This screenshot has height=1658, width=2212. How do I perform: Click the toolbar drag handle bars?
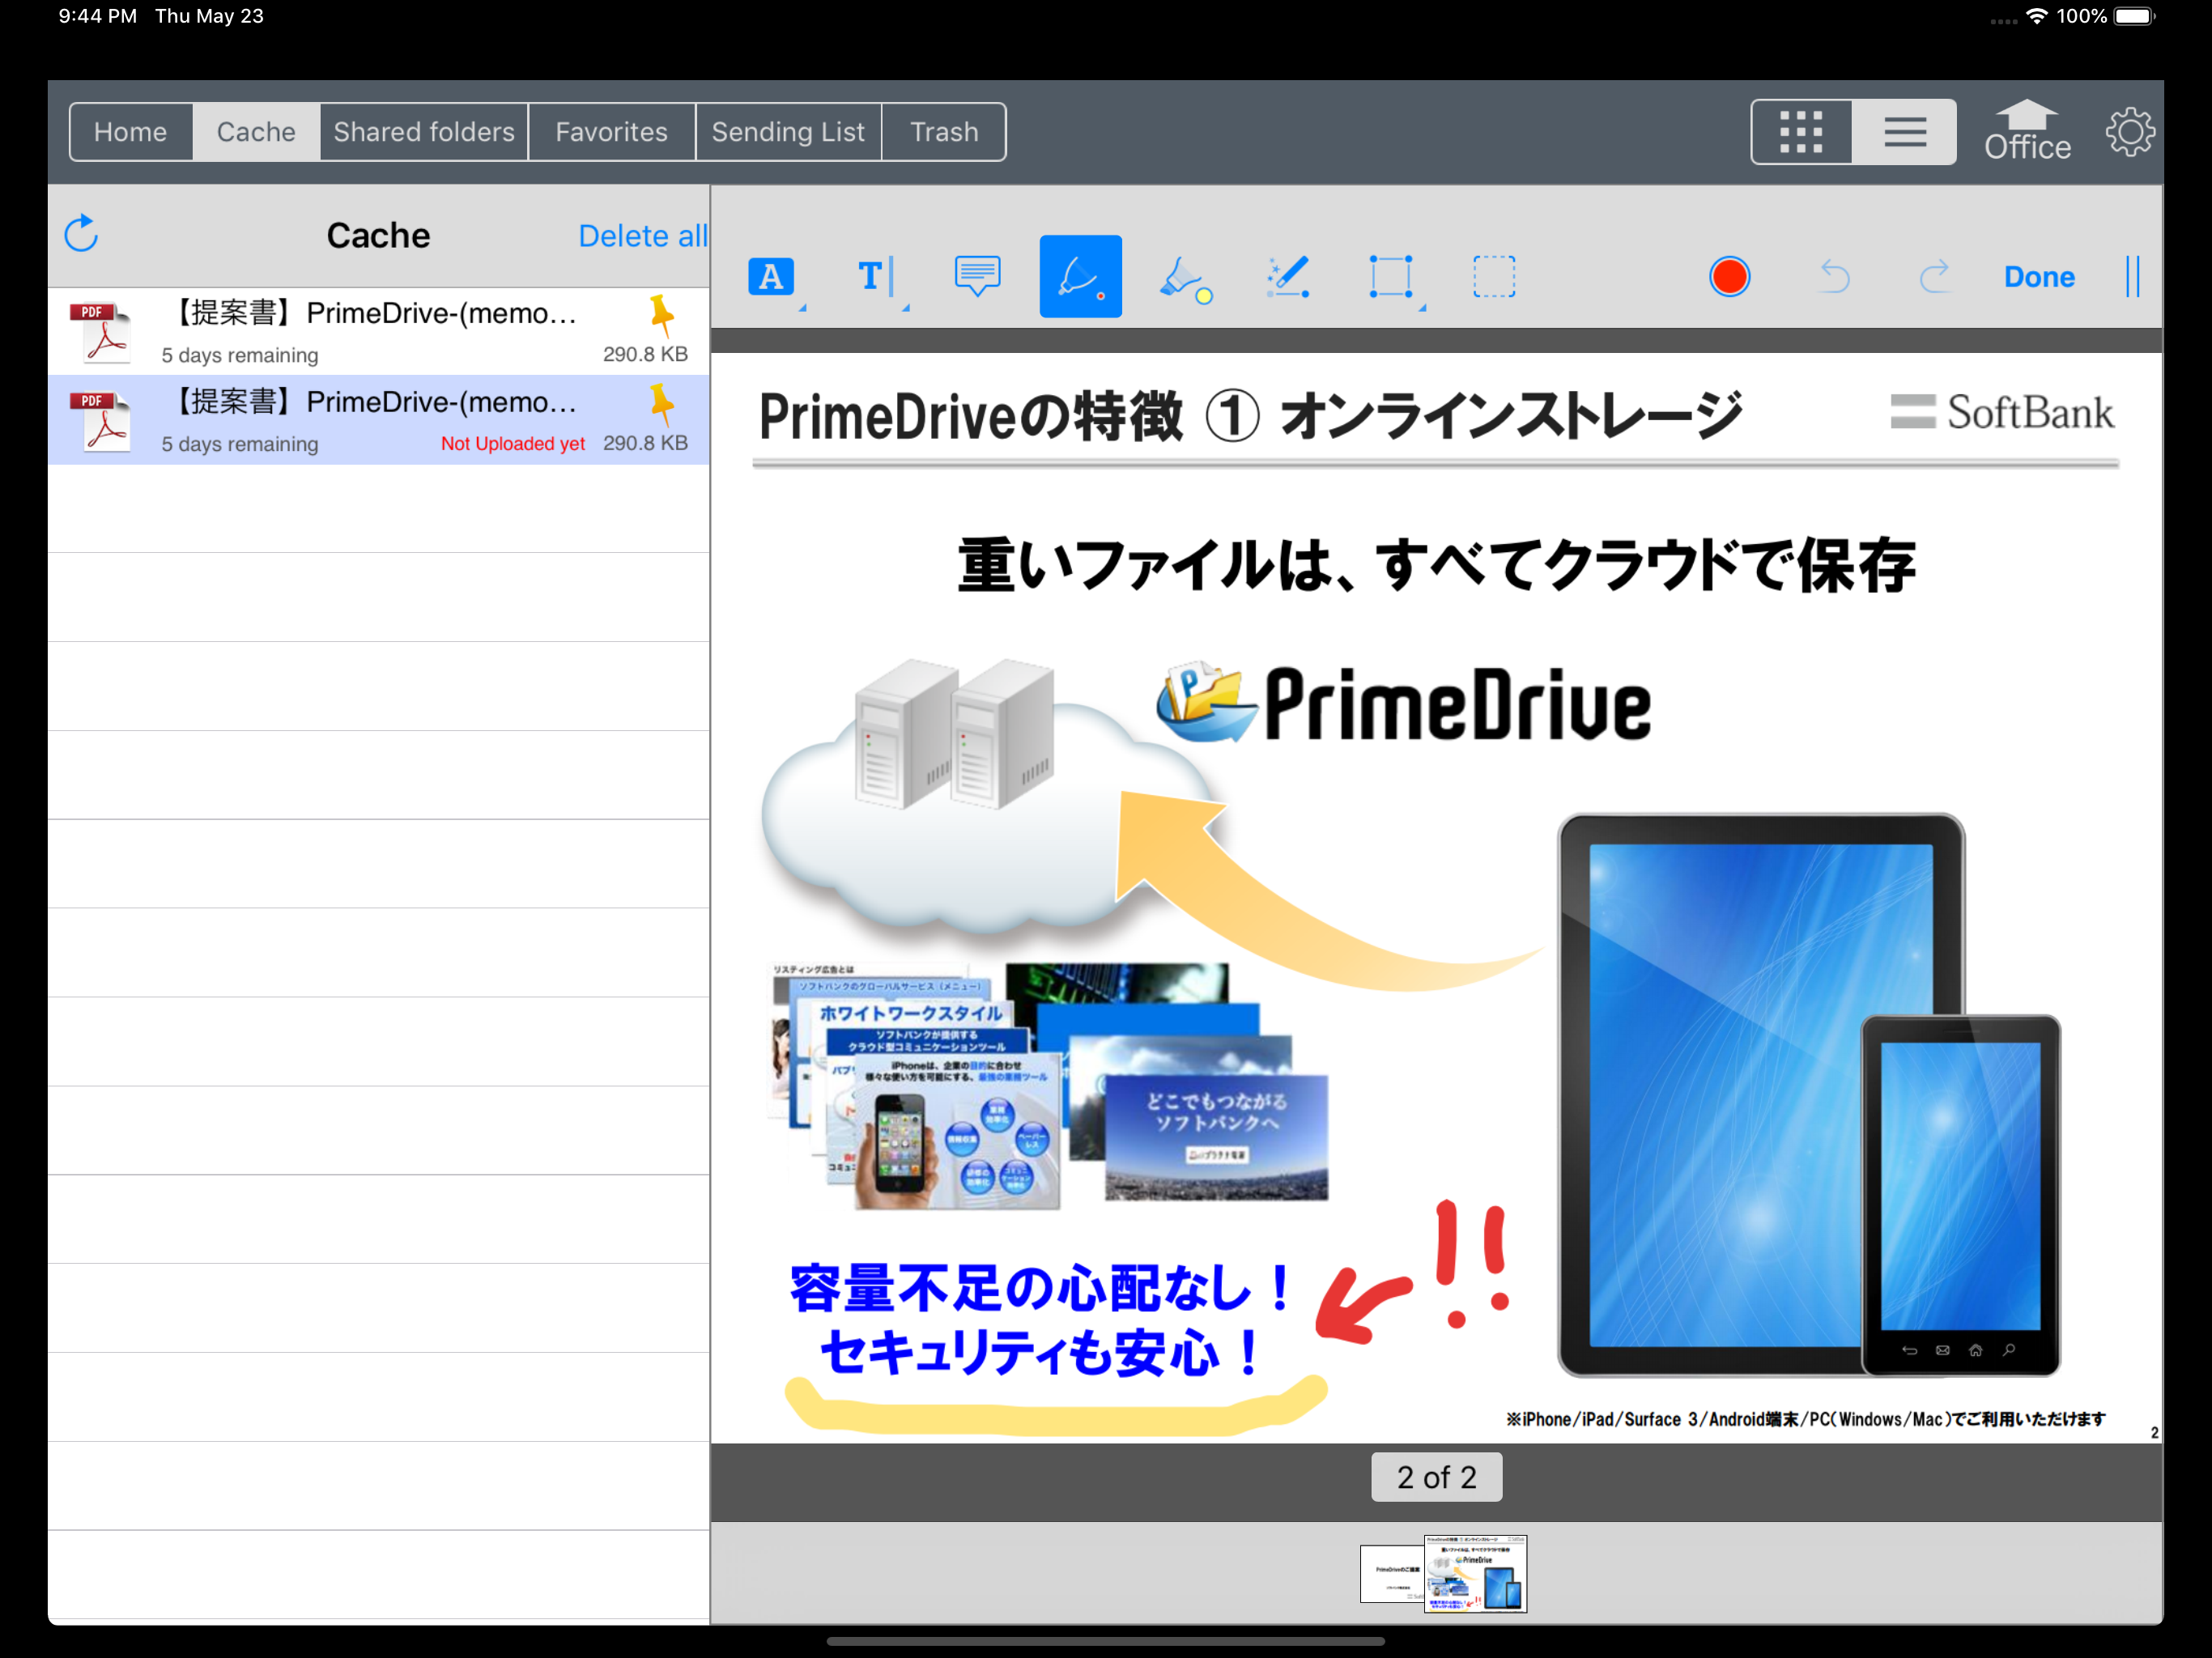2132,277
